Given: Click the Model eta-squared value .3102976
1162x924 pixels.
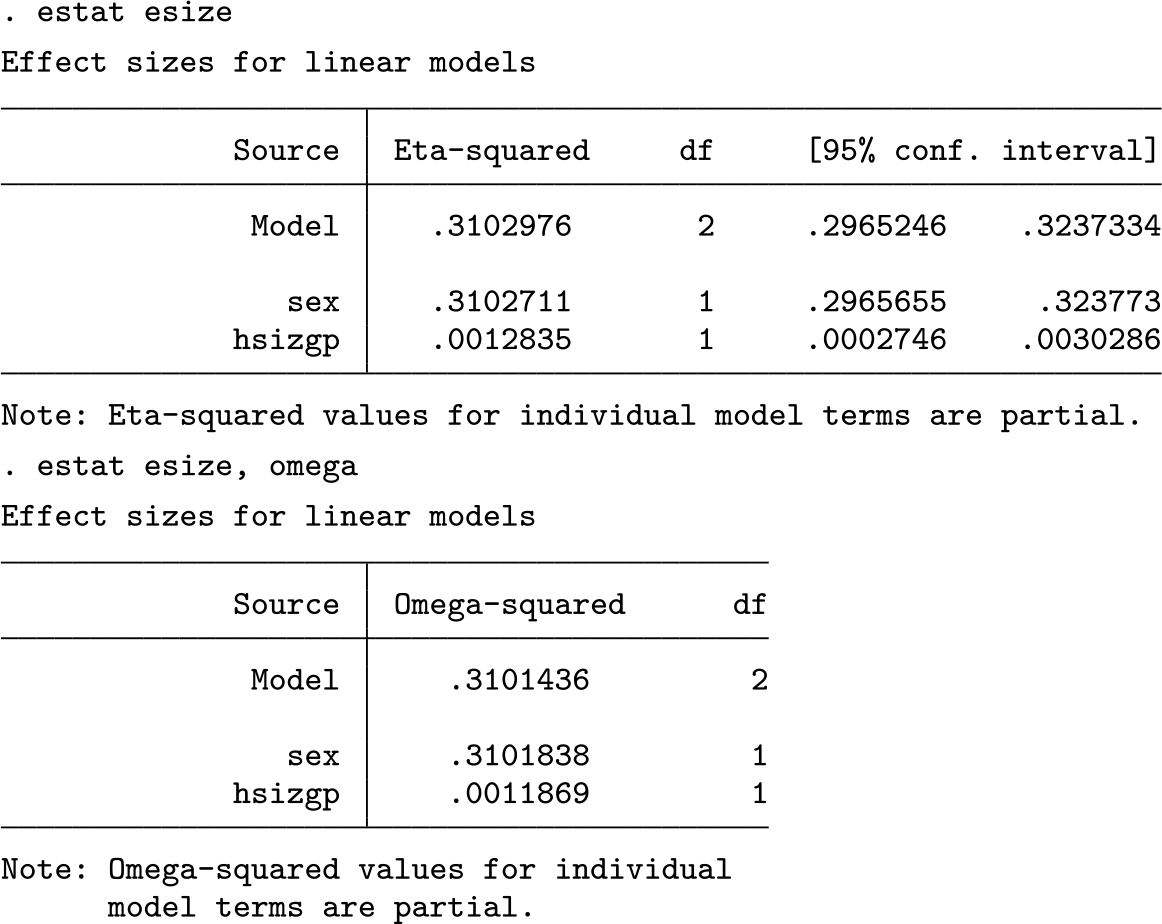Looking at the screenshot, I should pyautogui.click(x=500, y=227).
